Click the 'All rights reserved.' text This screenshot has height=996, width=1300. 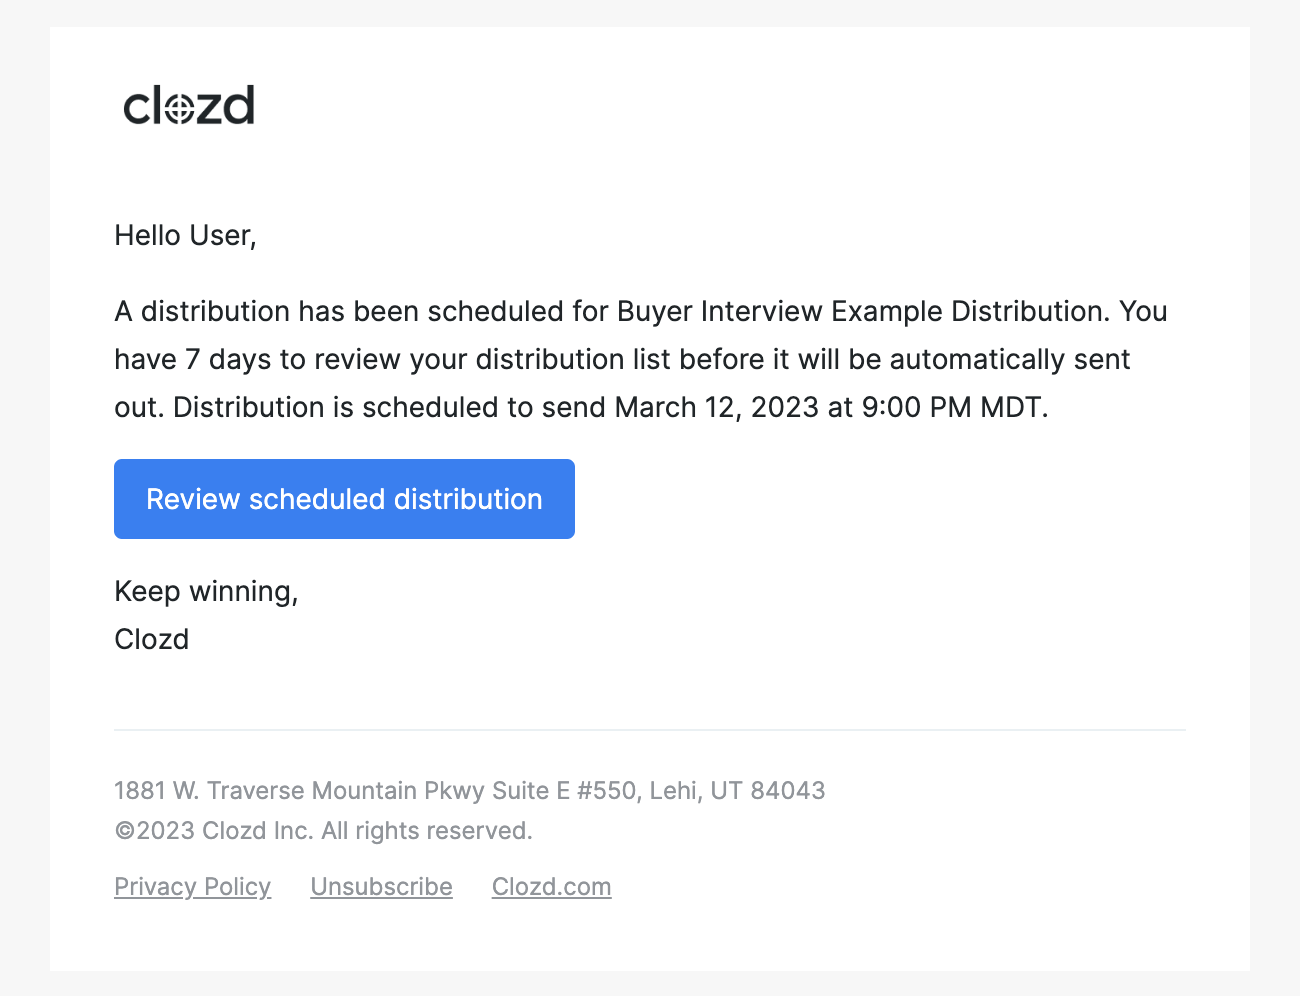427,831
